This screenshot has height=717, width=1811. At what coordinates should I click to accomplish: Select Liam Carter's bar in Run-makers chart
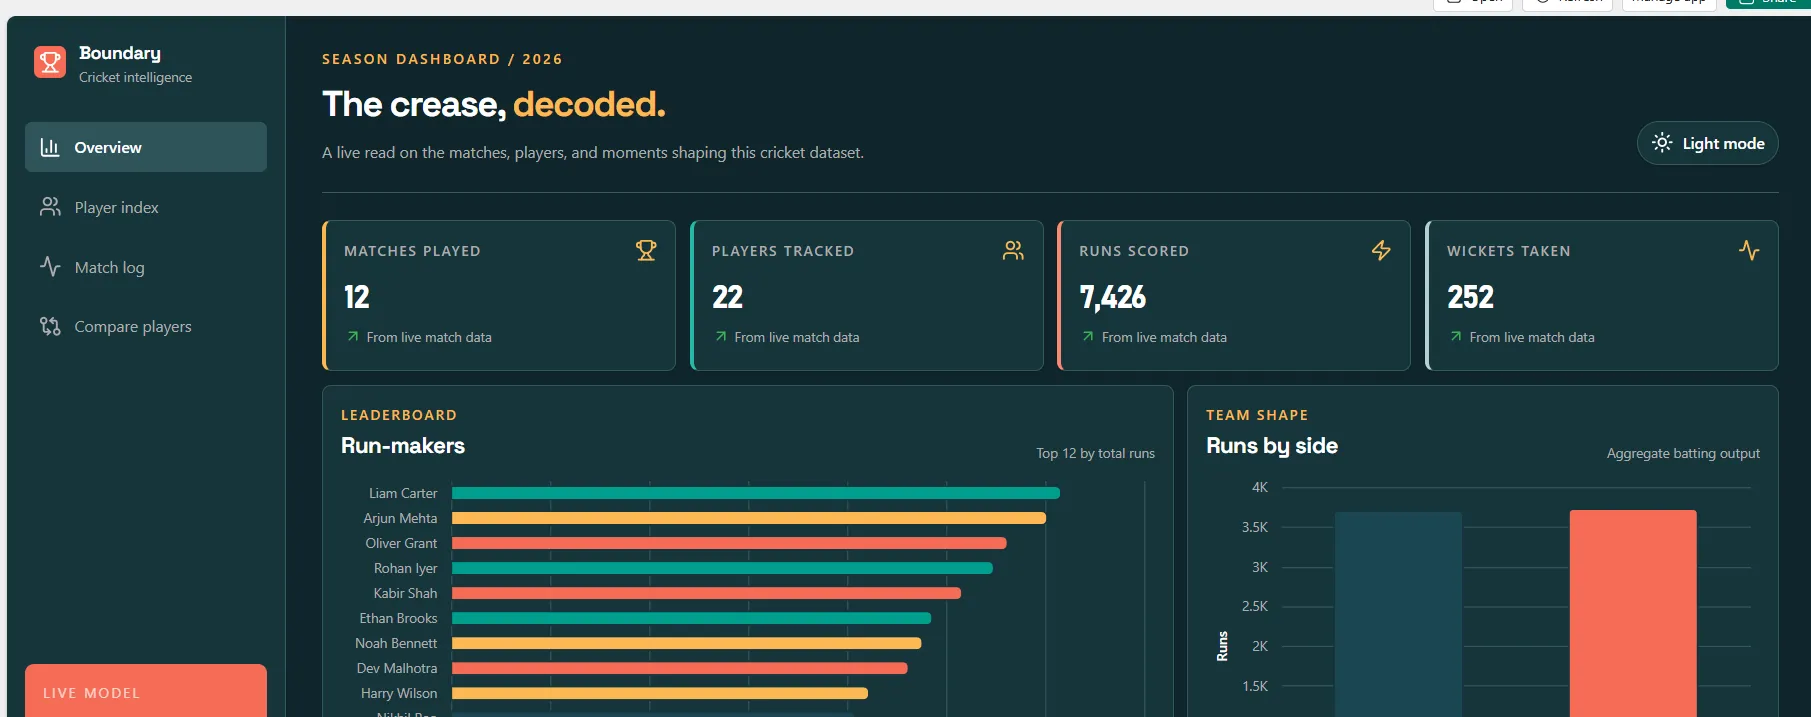pyautogui.click(x=756, y=493)
